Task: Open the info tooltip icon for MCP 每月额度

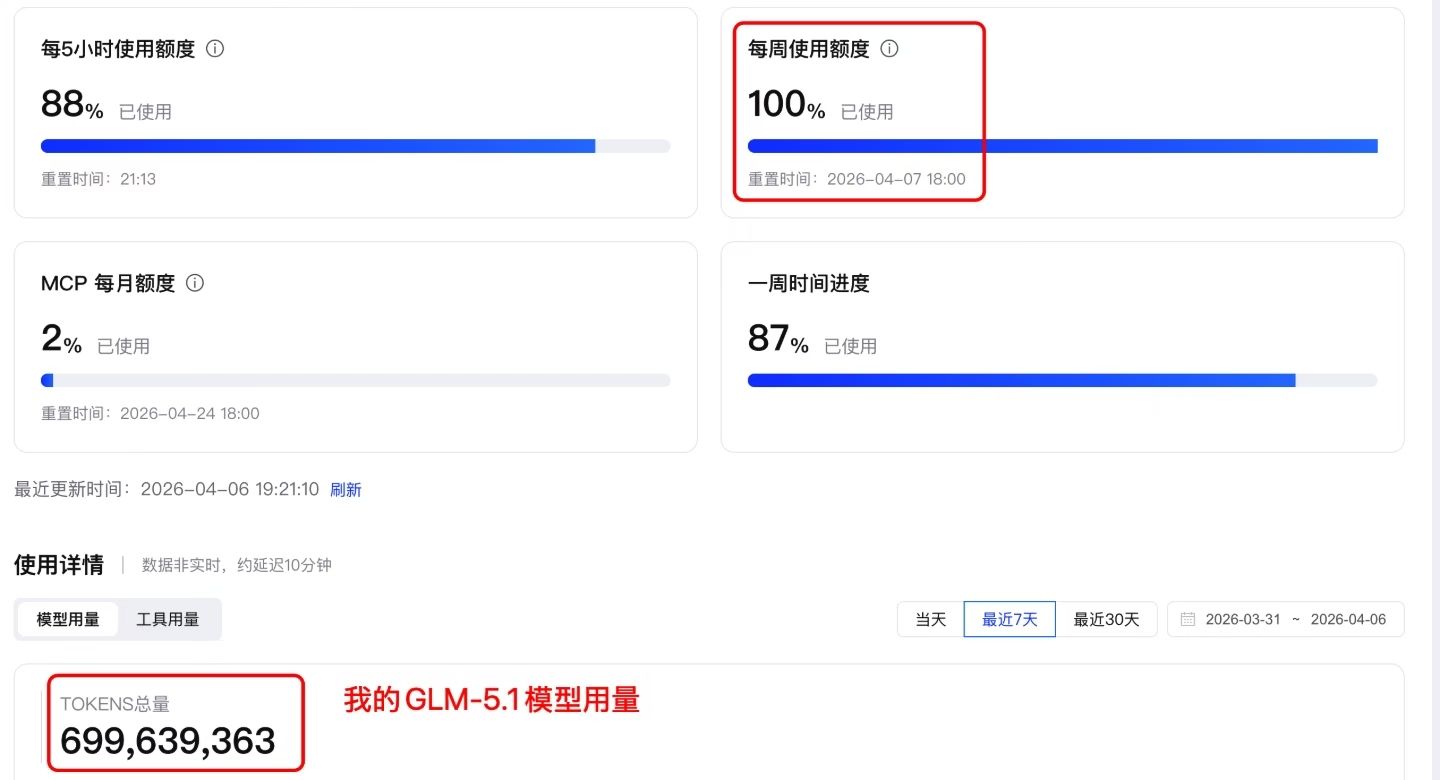Action: [x=195, y=283]
